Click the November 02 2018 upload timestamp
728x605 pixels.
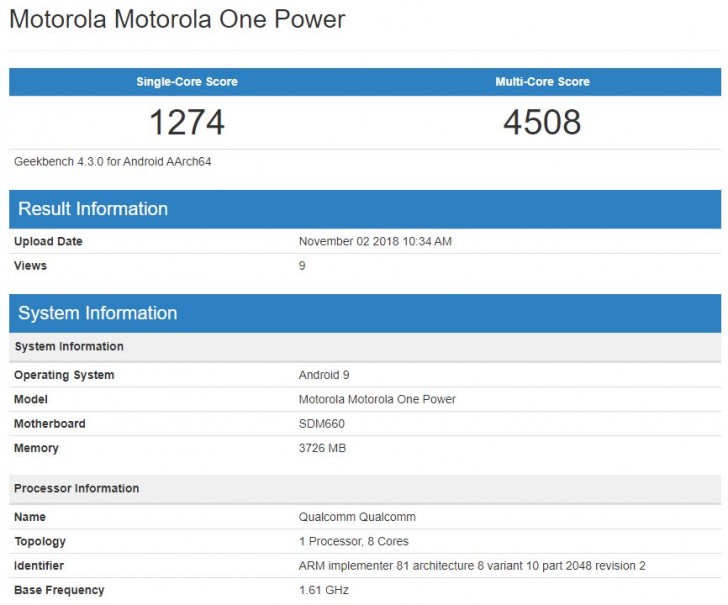pos(375,241)
